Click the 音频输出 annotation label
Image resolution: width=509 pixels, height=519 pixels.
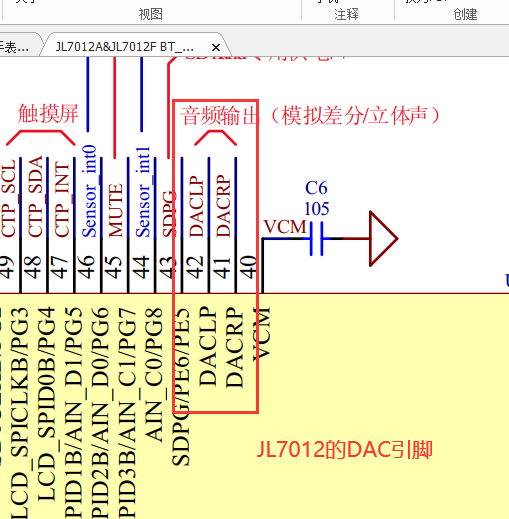tap(220, 116)
